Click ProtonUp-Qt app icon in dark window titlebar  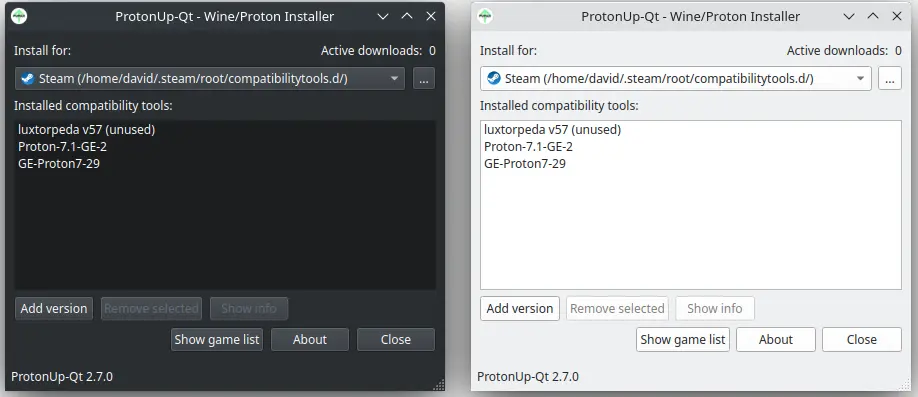click(x=19, y=16)
